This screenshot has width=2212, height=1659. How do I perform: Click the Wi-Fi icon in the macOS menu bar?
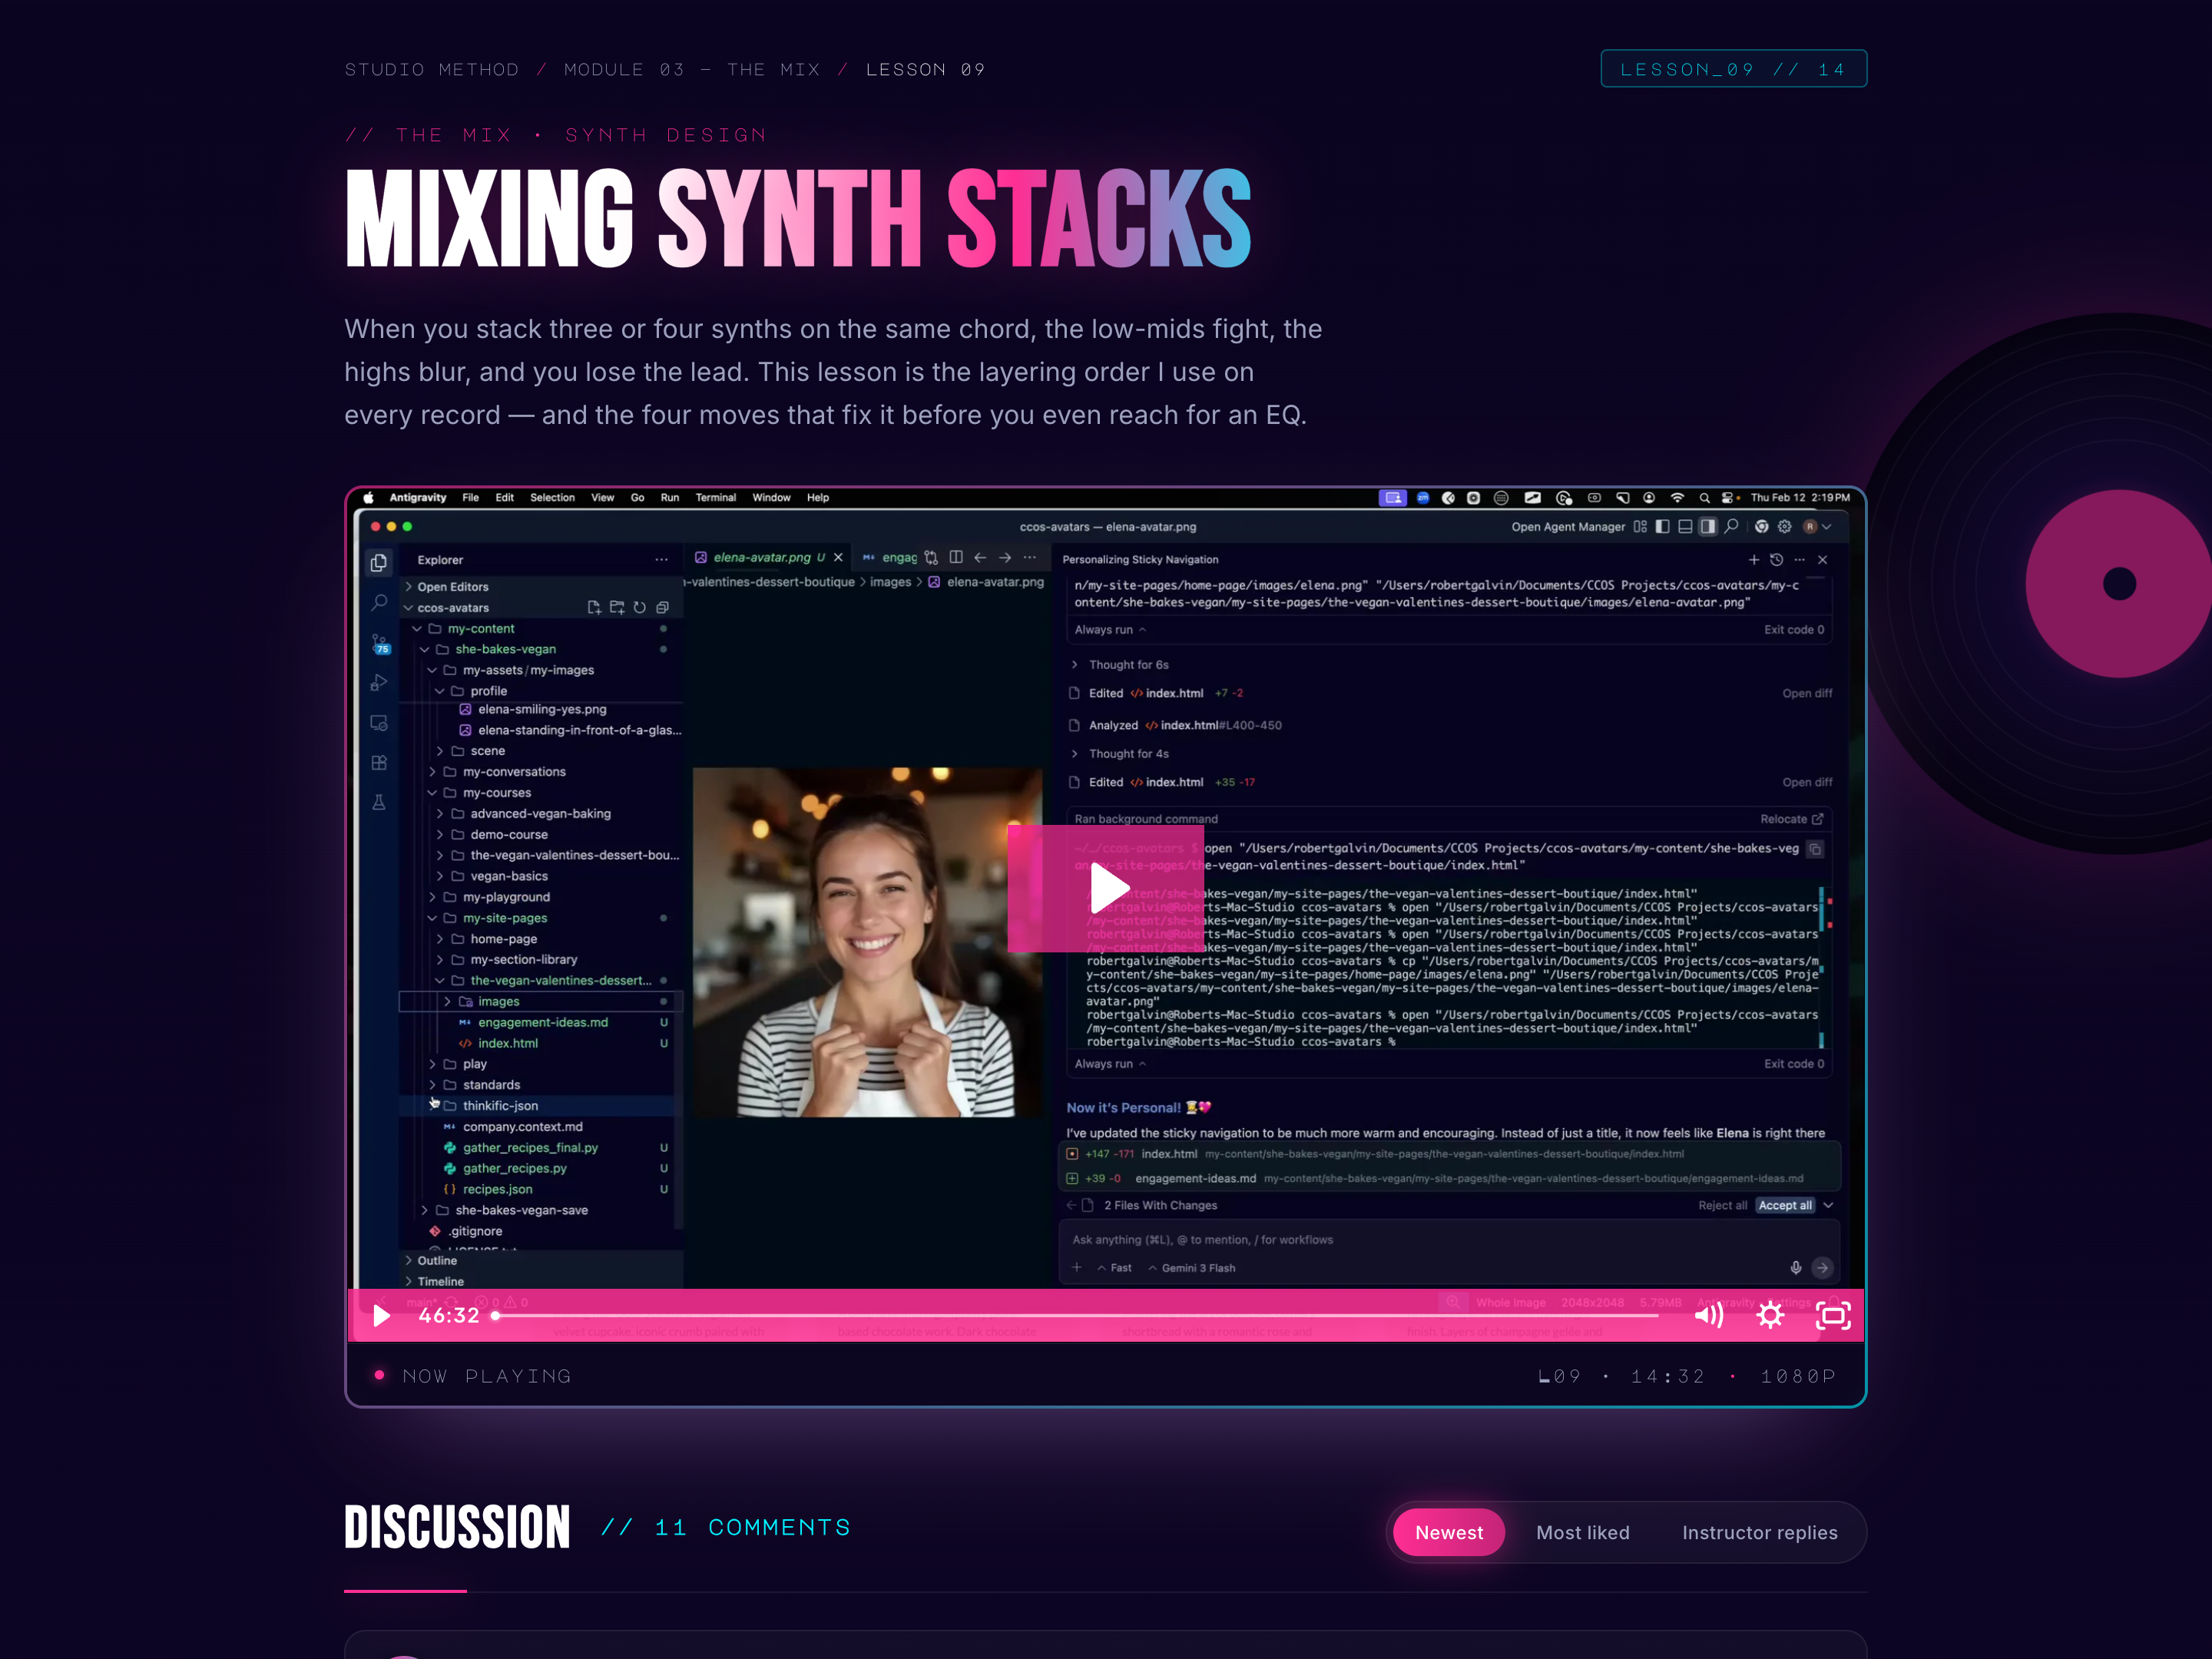tap(1677, 497)
